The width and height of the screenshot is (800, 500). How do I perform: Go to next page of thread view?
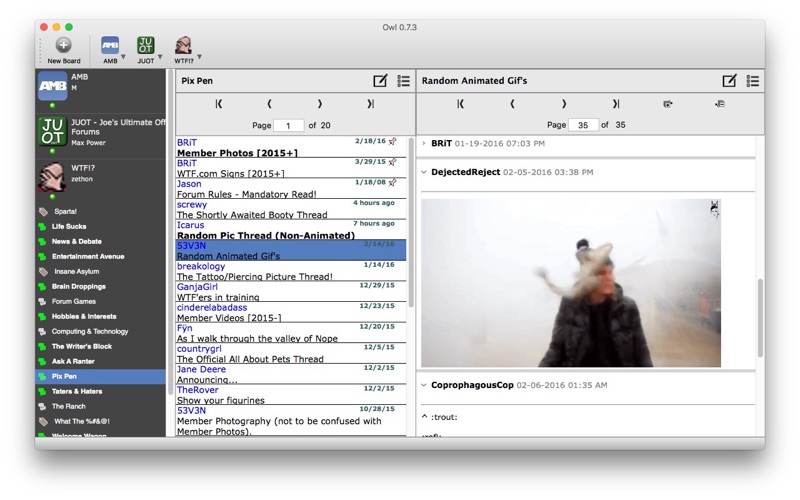564,104
